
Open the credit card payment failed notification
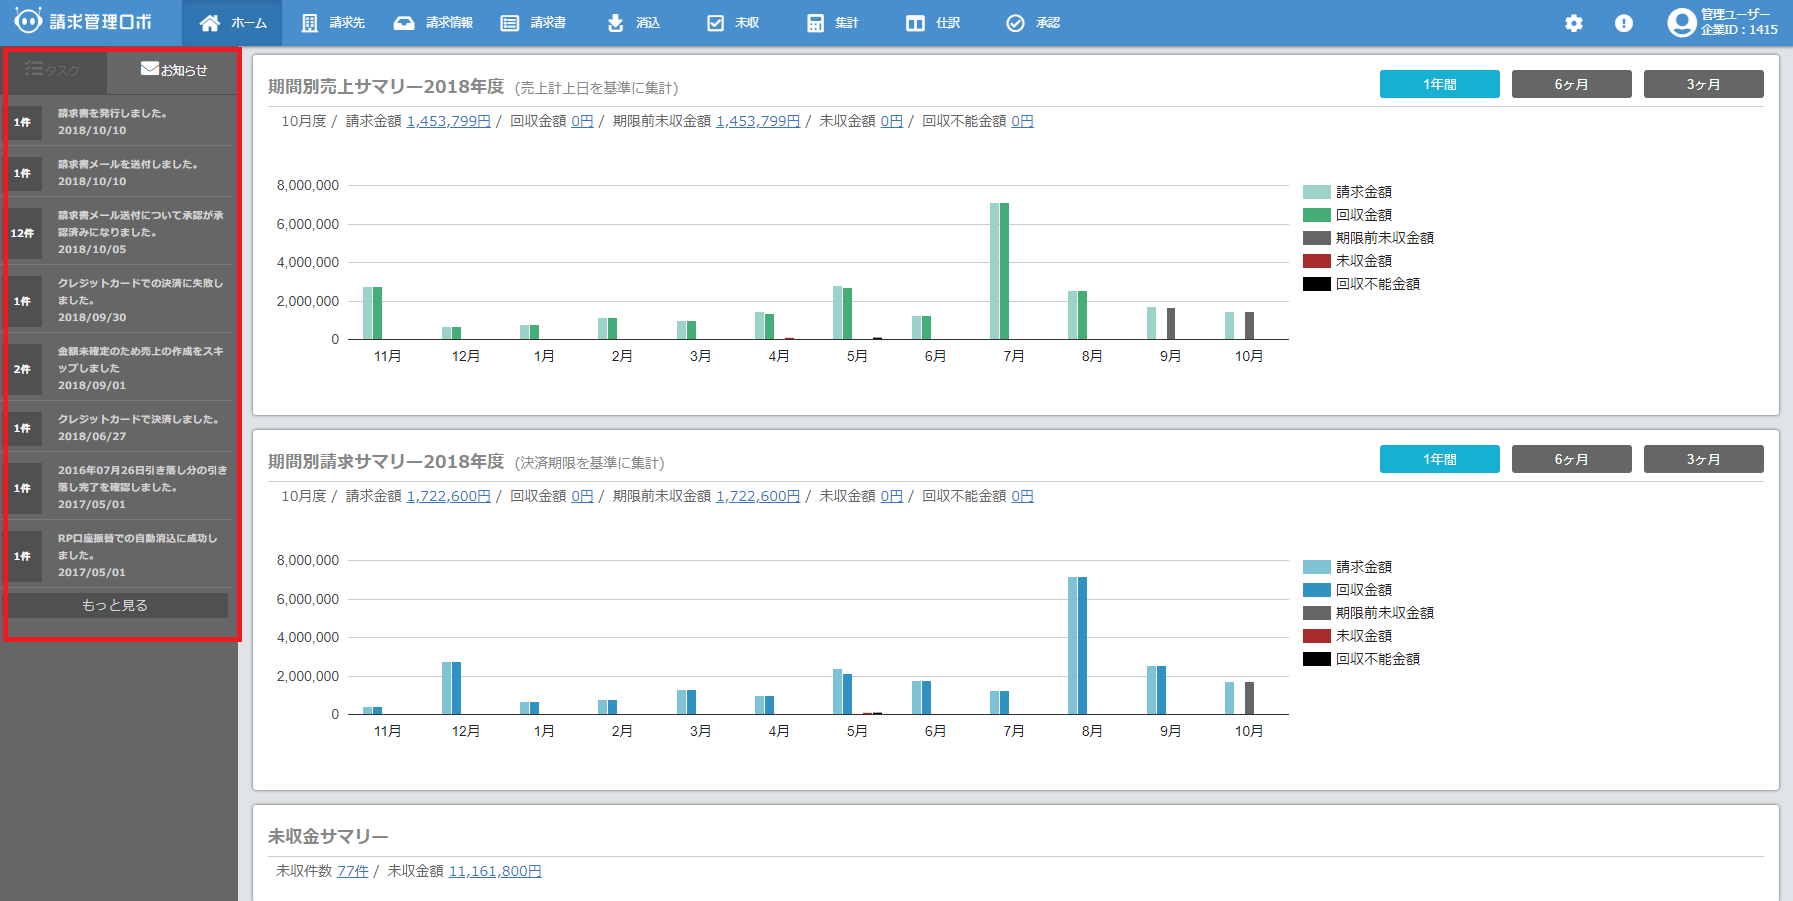(140, 299)
